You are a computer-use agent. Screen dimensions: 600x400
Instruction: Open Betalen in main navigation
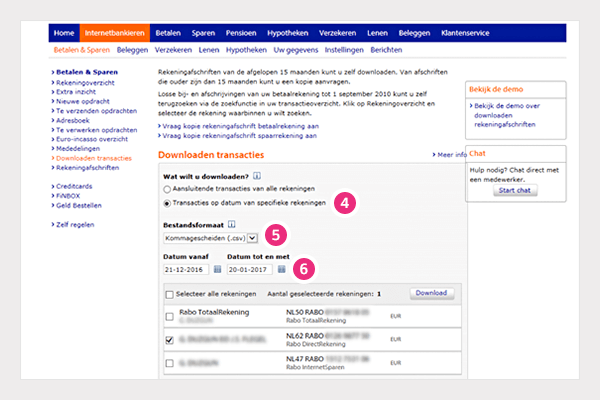click(168, 33)
